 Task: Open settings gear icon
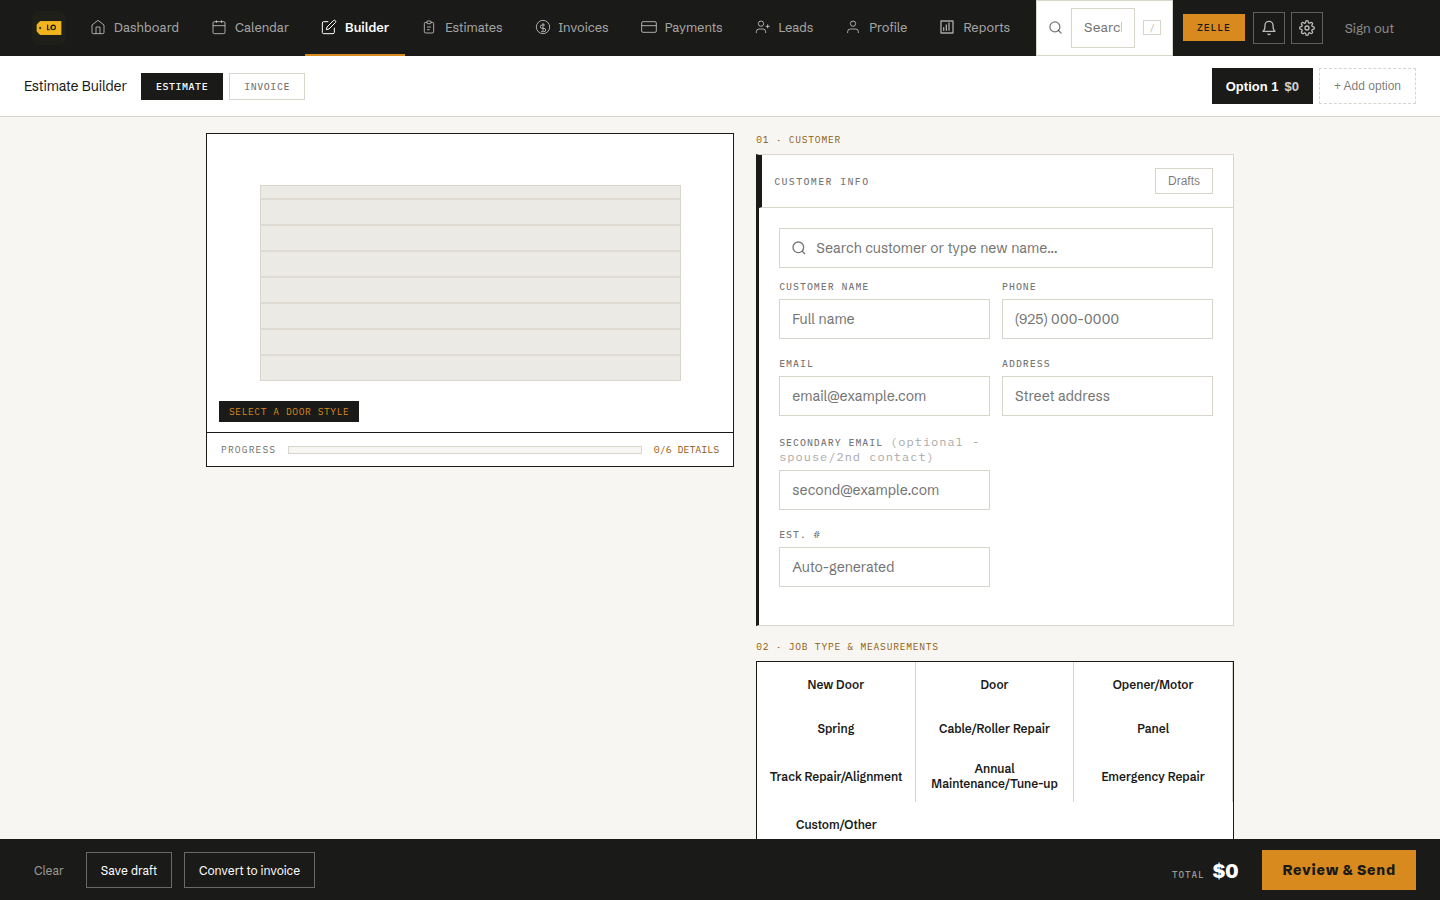[1307, 28]
